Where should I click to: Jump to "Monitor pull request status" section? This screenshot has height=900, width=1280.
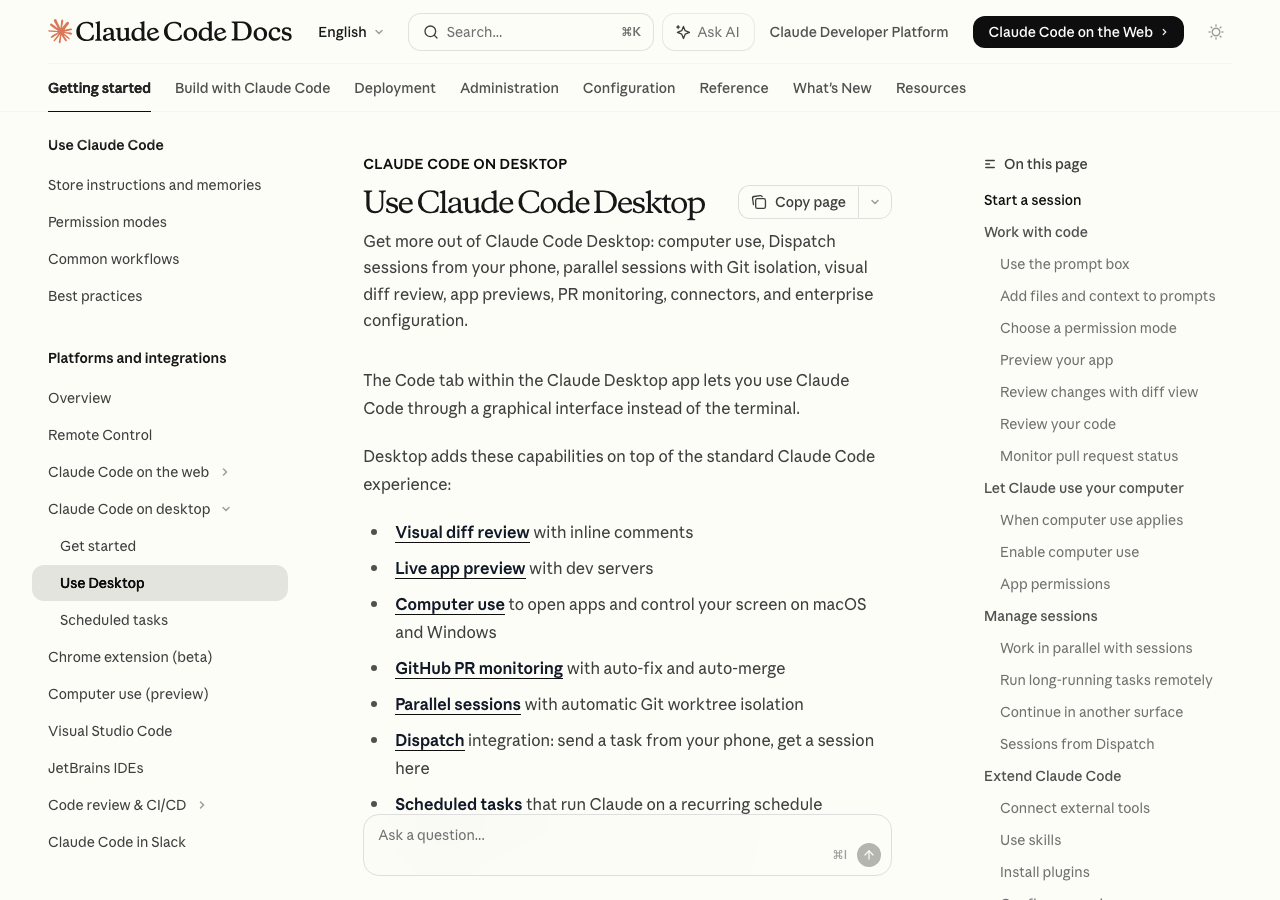[x=1089, y=455]
